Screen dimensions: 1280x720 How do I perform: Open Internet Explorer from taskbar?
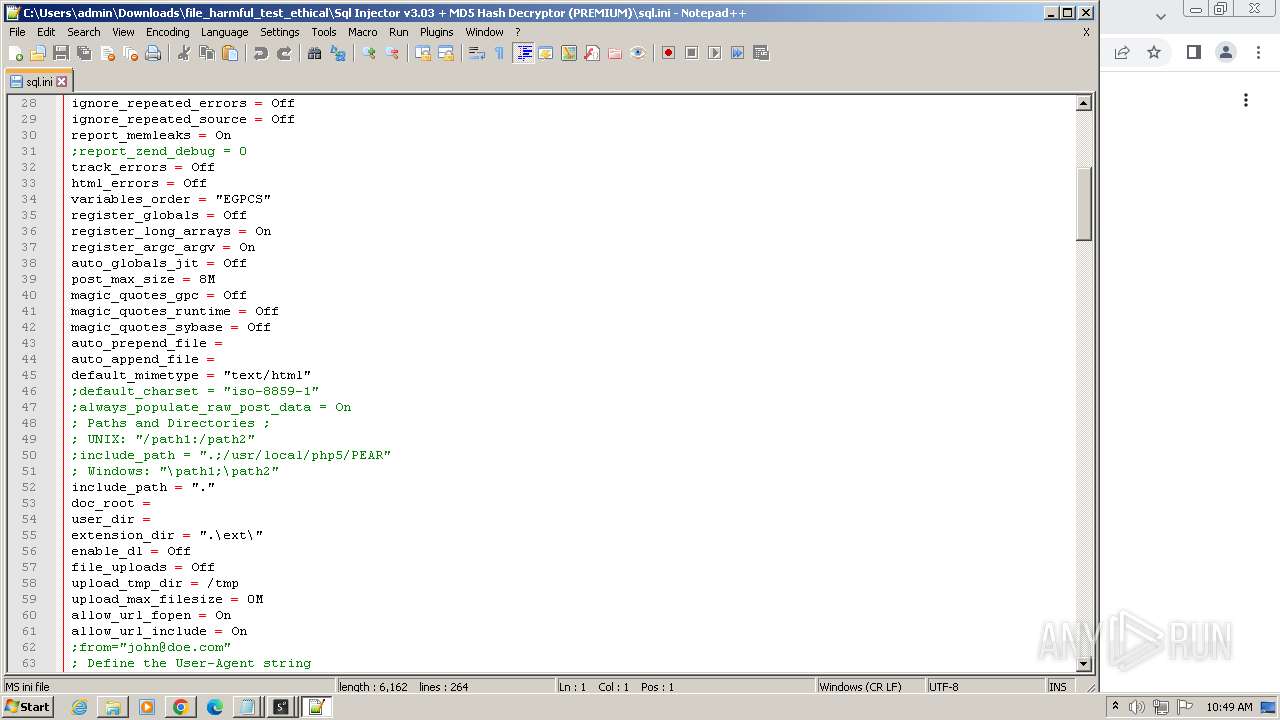(x=79, y=707)
